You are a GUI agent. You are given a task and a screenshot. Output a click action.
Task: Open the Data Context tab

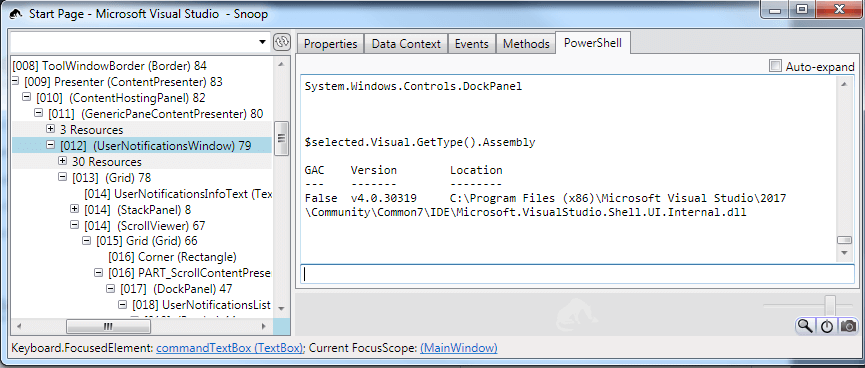(406, 44)
